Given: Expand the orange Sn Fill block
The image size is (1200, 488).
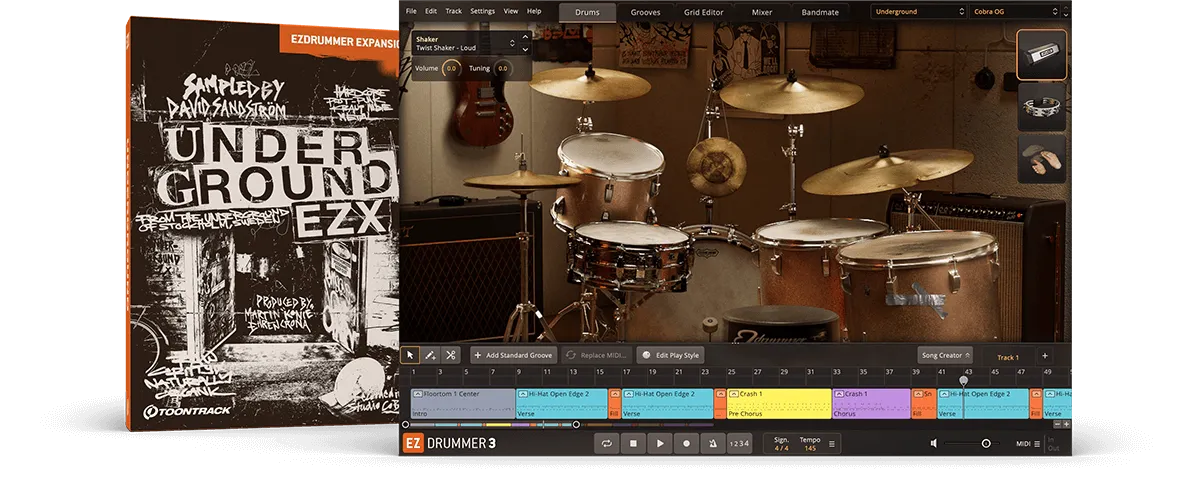Looking at the screenshot, I should [917, 394].
